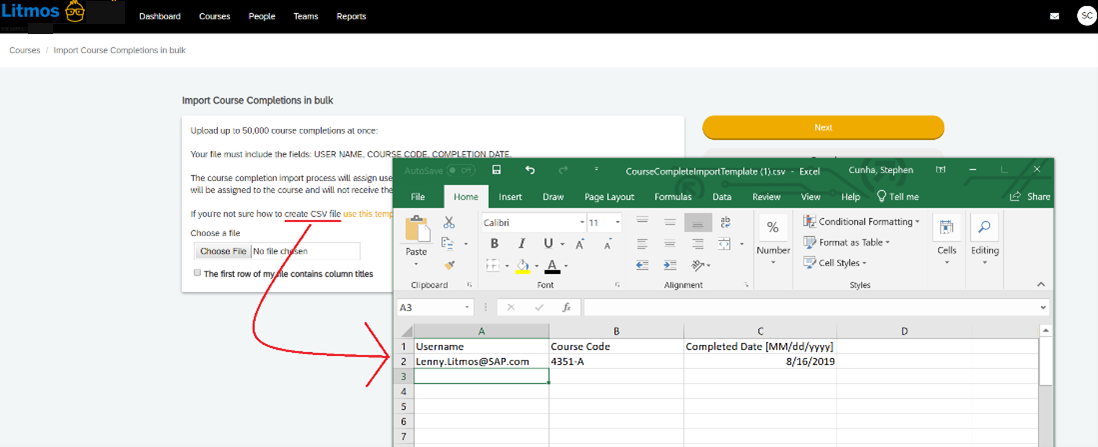Click the orange Next button

coord(824,128)
